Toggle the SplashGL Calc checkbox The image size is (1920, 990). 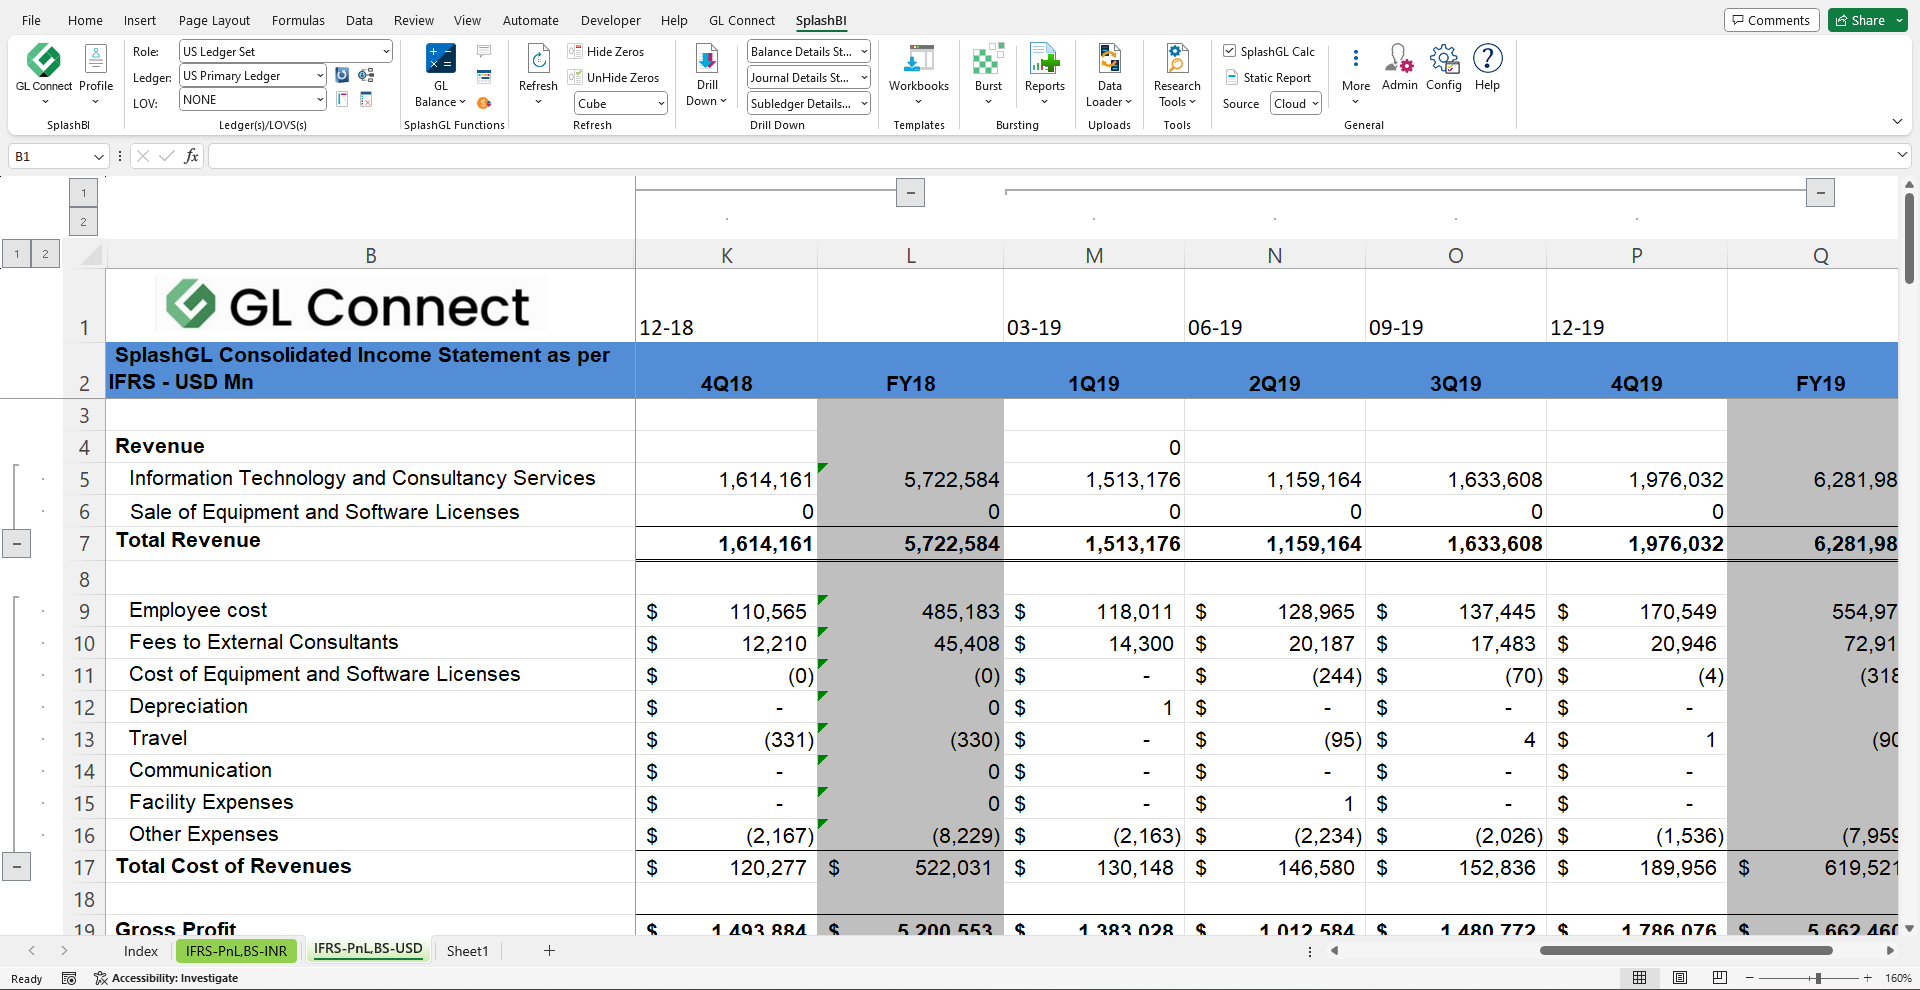click(x=1230, y=51)
